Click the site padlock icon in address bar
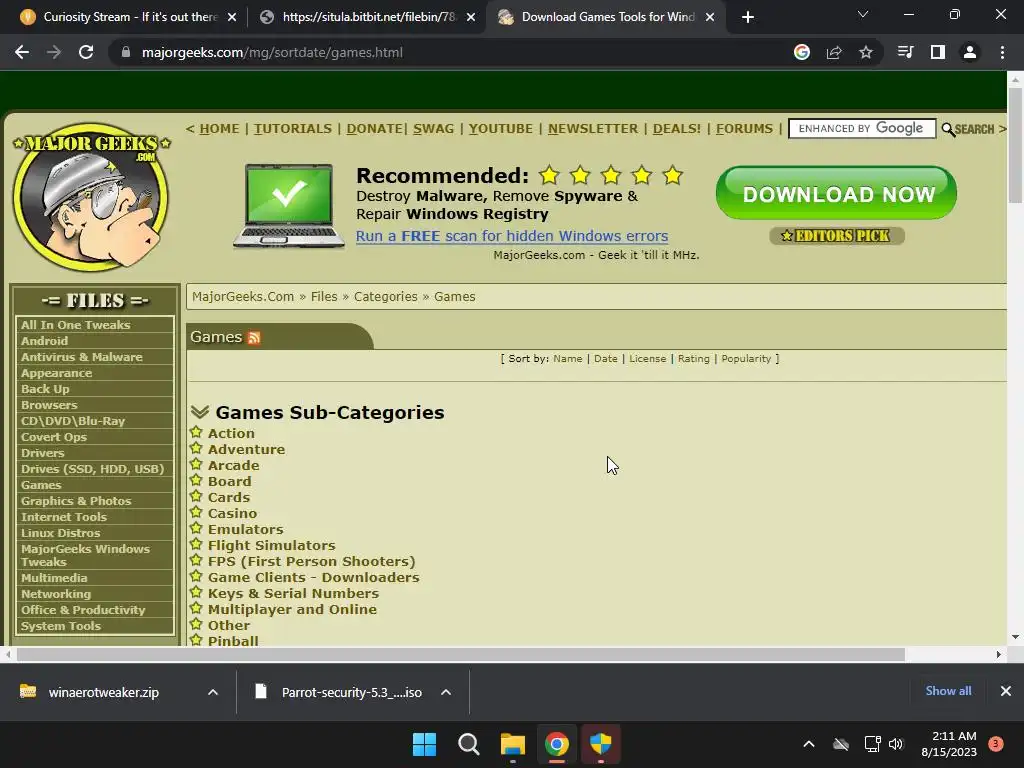Screen dimensions: 1024x768 (125, 52)
